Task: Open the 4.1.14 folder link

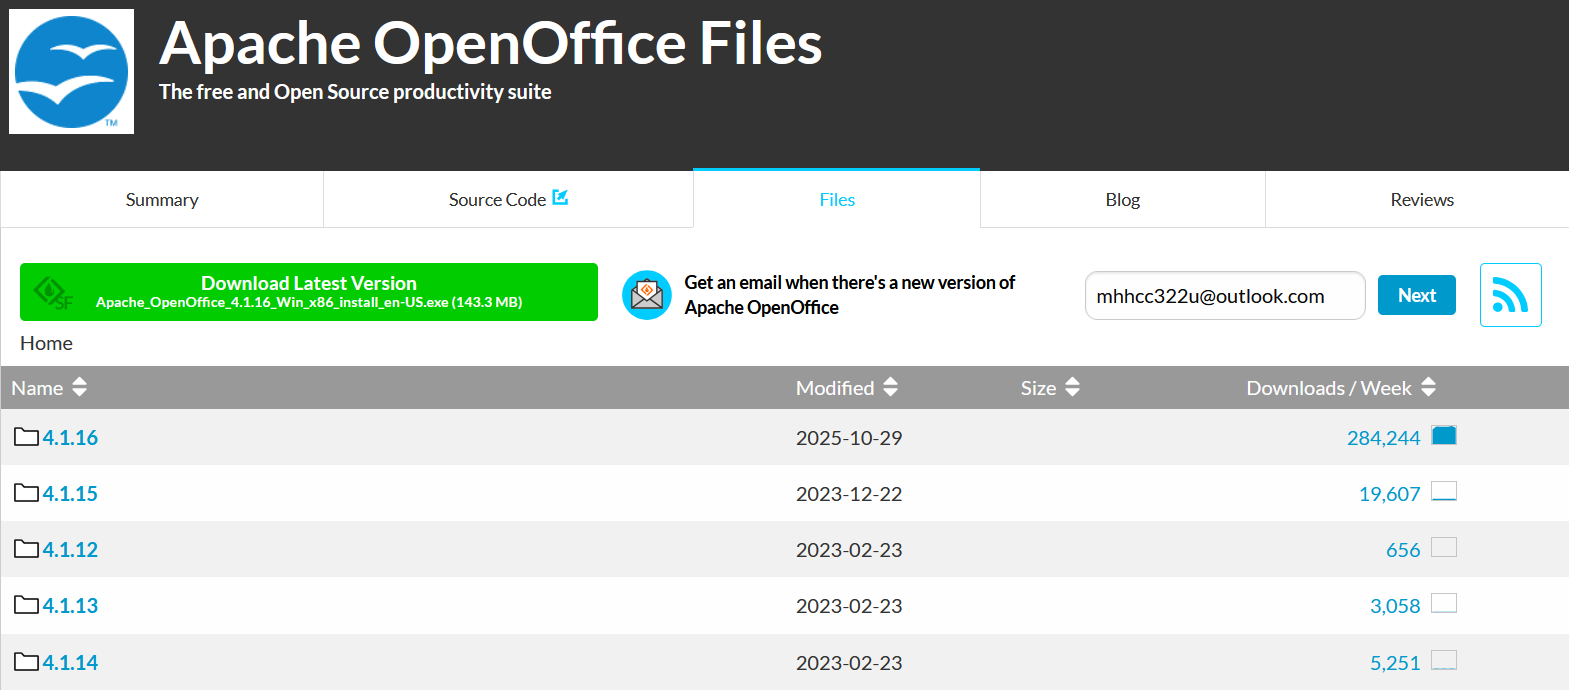Action: point(70,662)
